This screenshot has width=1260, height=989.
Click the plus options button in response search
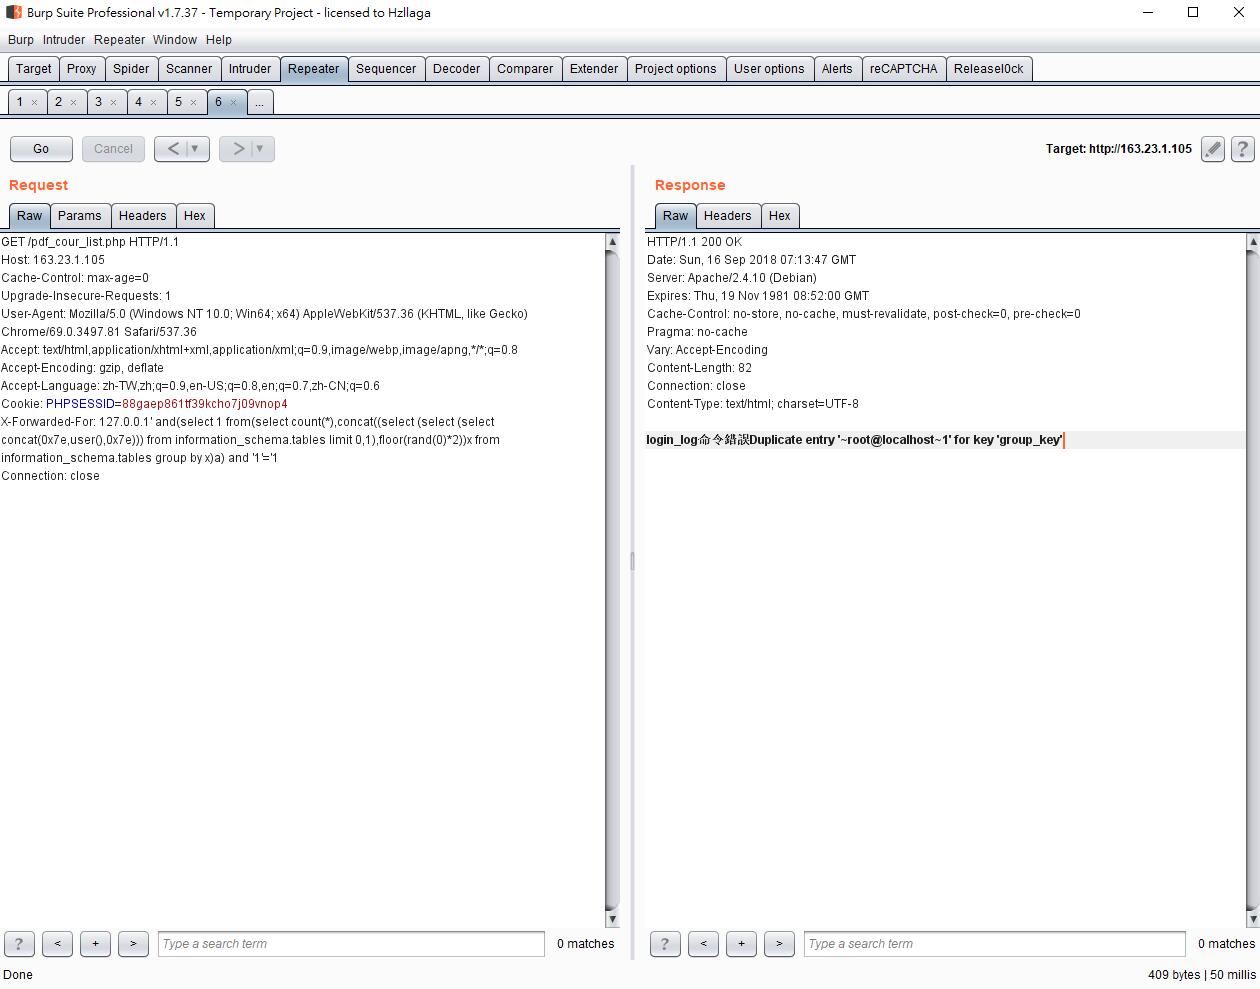tap(741, 943)
